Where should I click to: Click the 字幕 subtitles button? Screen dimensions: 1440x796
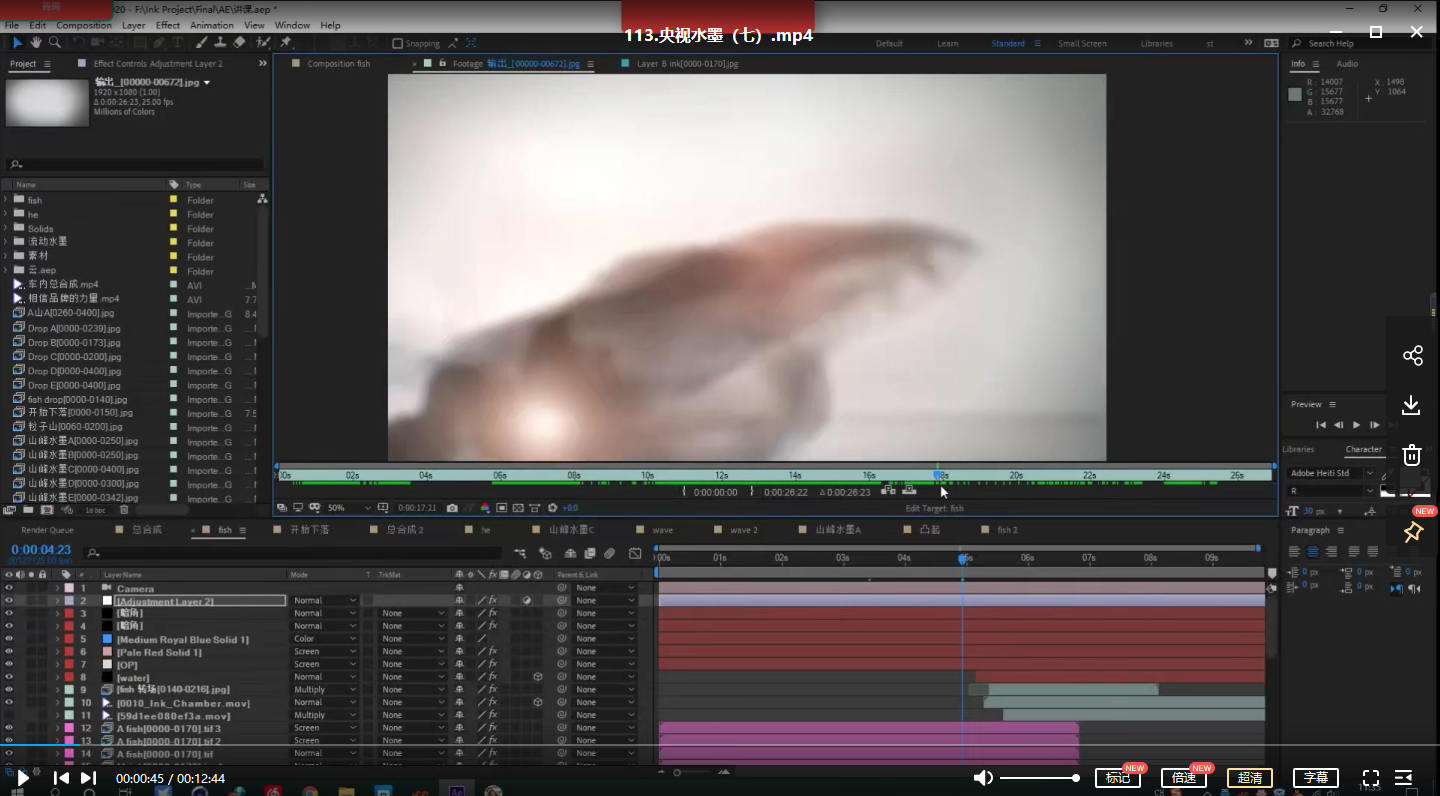(1316, 778)
